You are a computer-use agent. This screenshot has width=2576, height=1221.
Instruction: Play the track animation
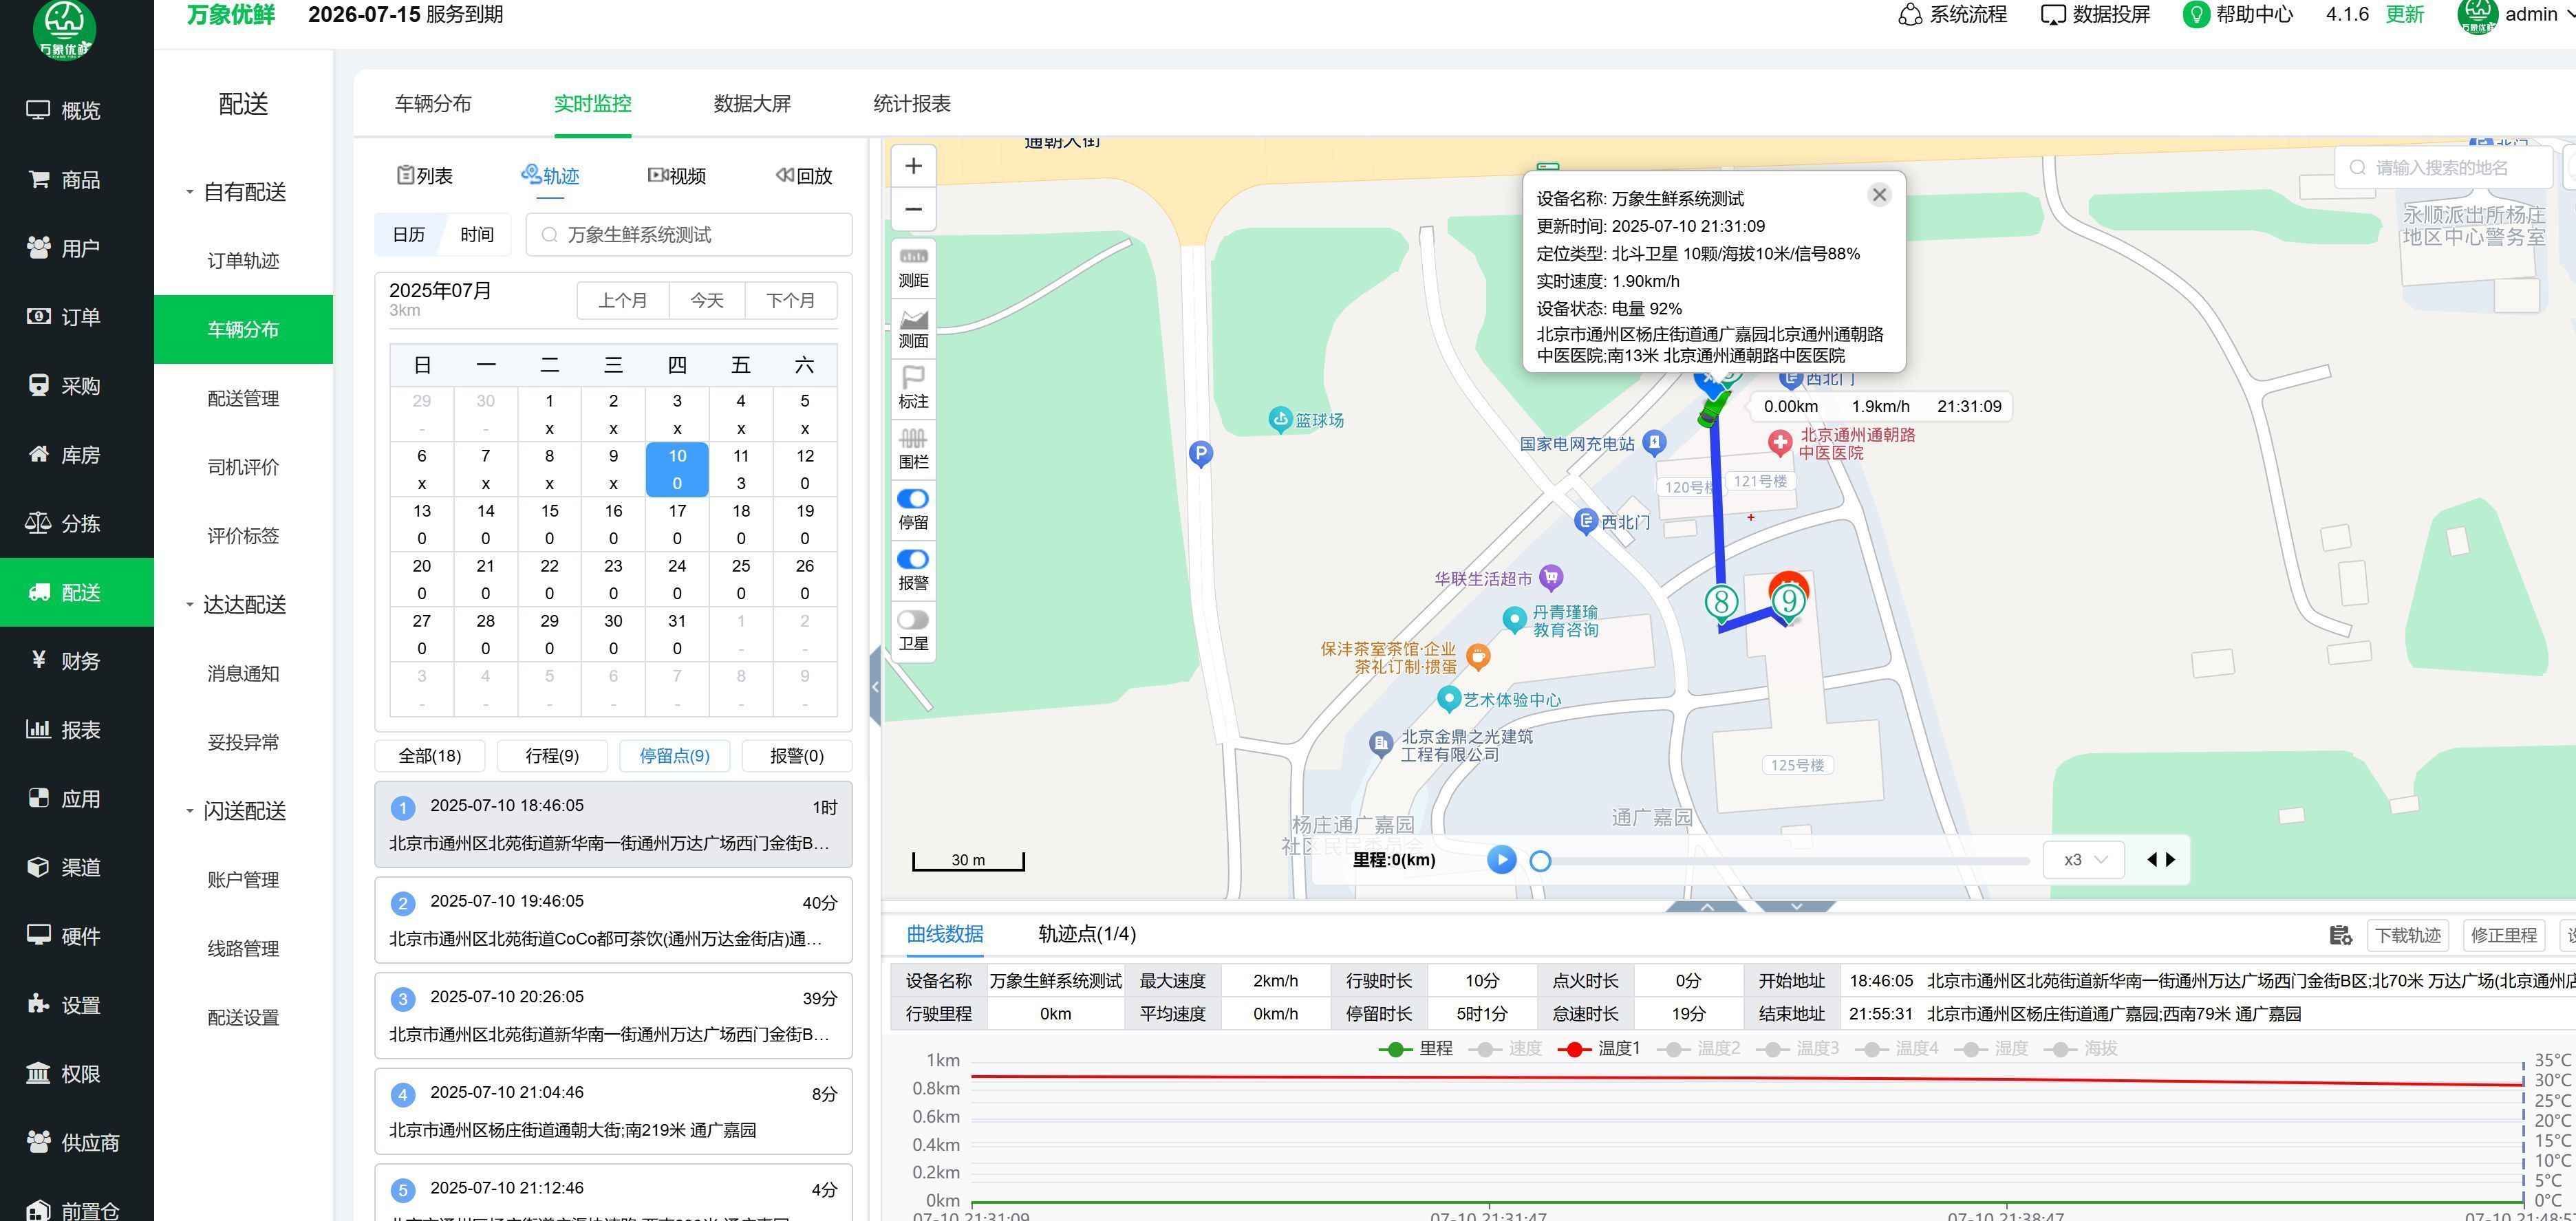(1501, 860)
